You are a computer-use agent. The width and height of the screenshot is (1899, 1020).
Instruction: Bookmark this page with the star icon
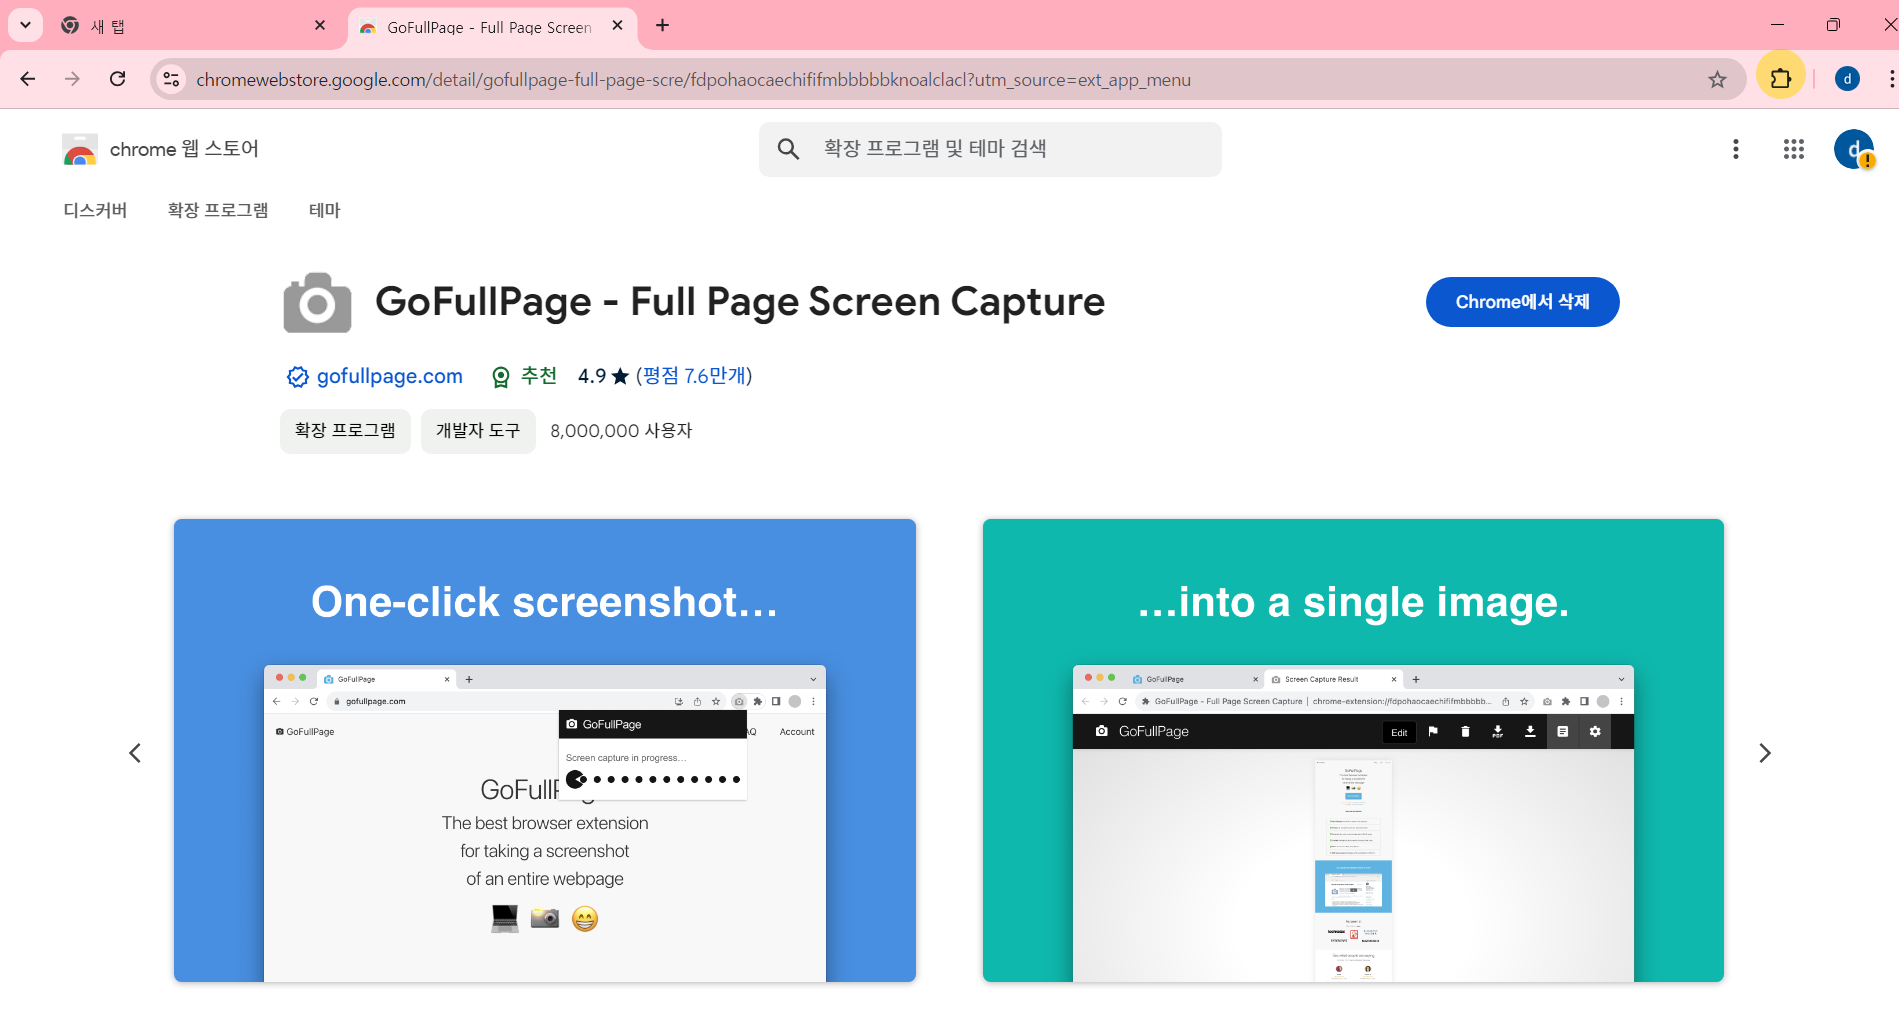point(1717,79)
